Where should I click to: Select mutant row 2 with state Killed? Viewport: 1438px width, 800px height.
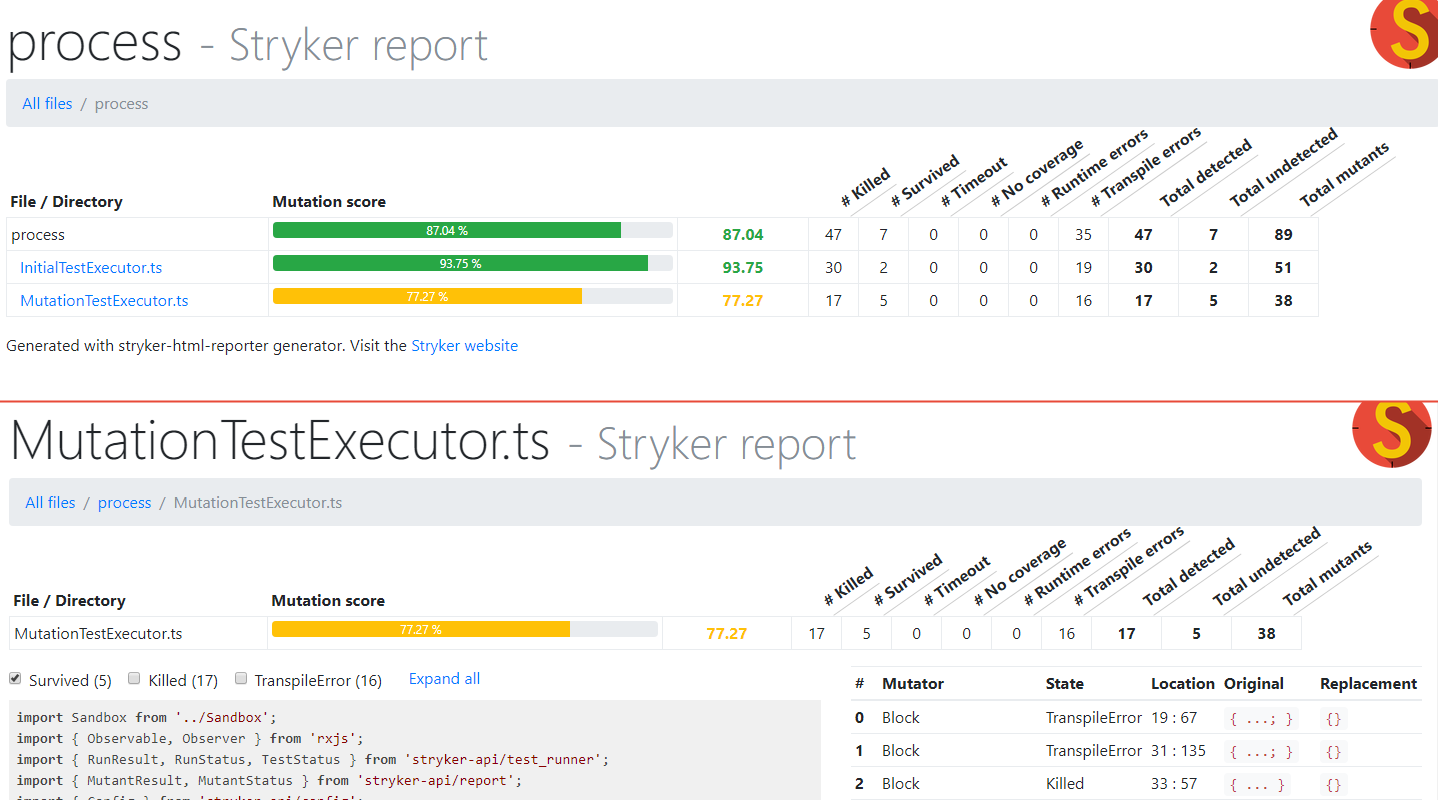pyautogui.click(x=1135, y=783)
